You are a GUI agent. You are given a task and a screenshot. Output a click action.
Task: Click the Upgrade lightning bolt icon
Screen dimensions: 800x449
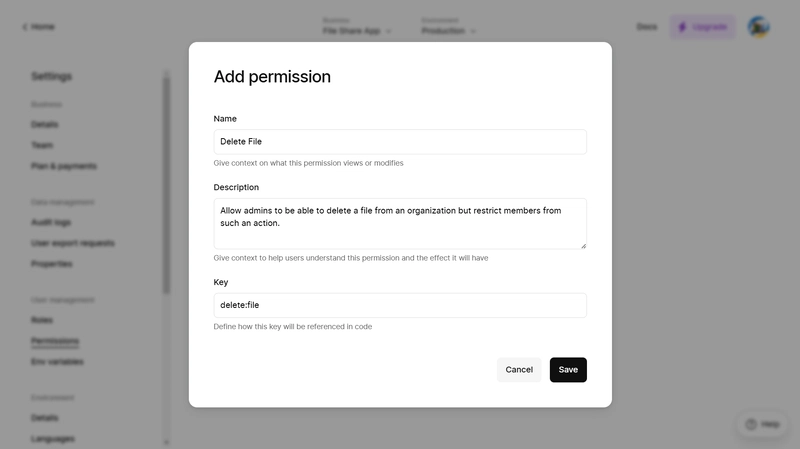[682, 27]
